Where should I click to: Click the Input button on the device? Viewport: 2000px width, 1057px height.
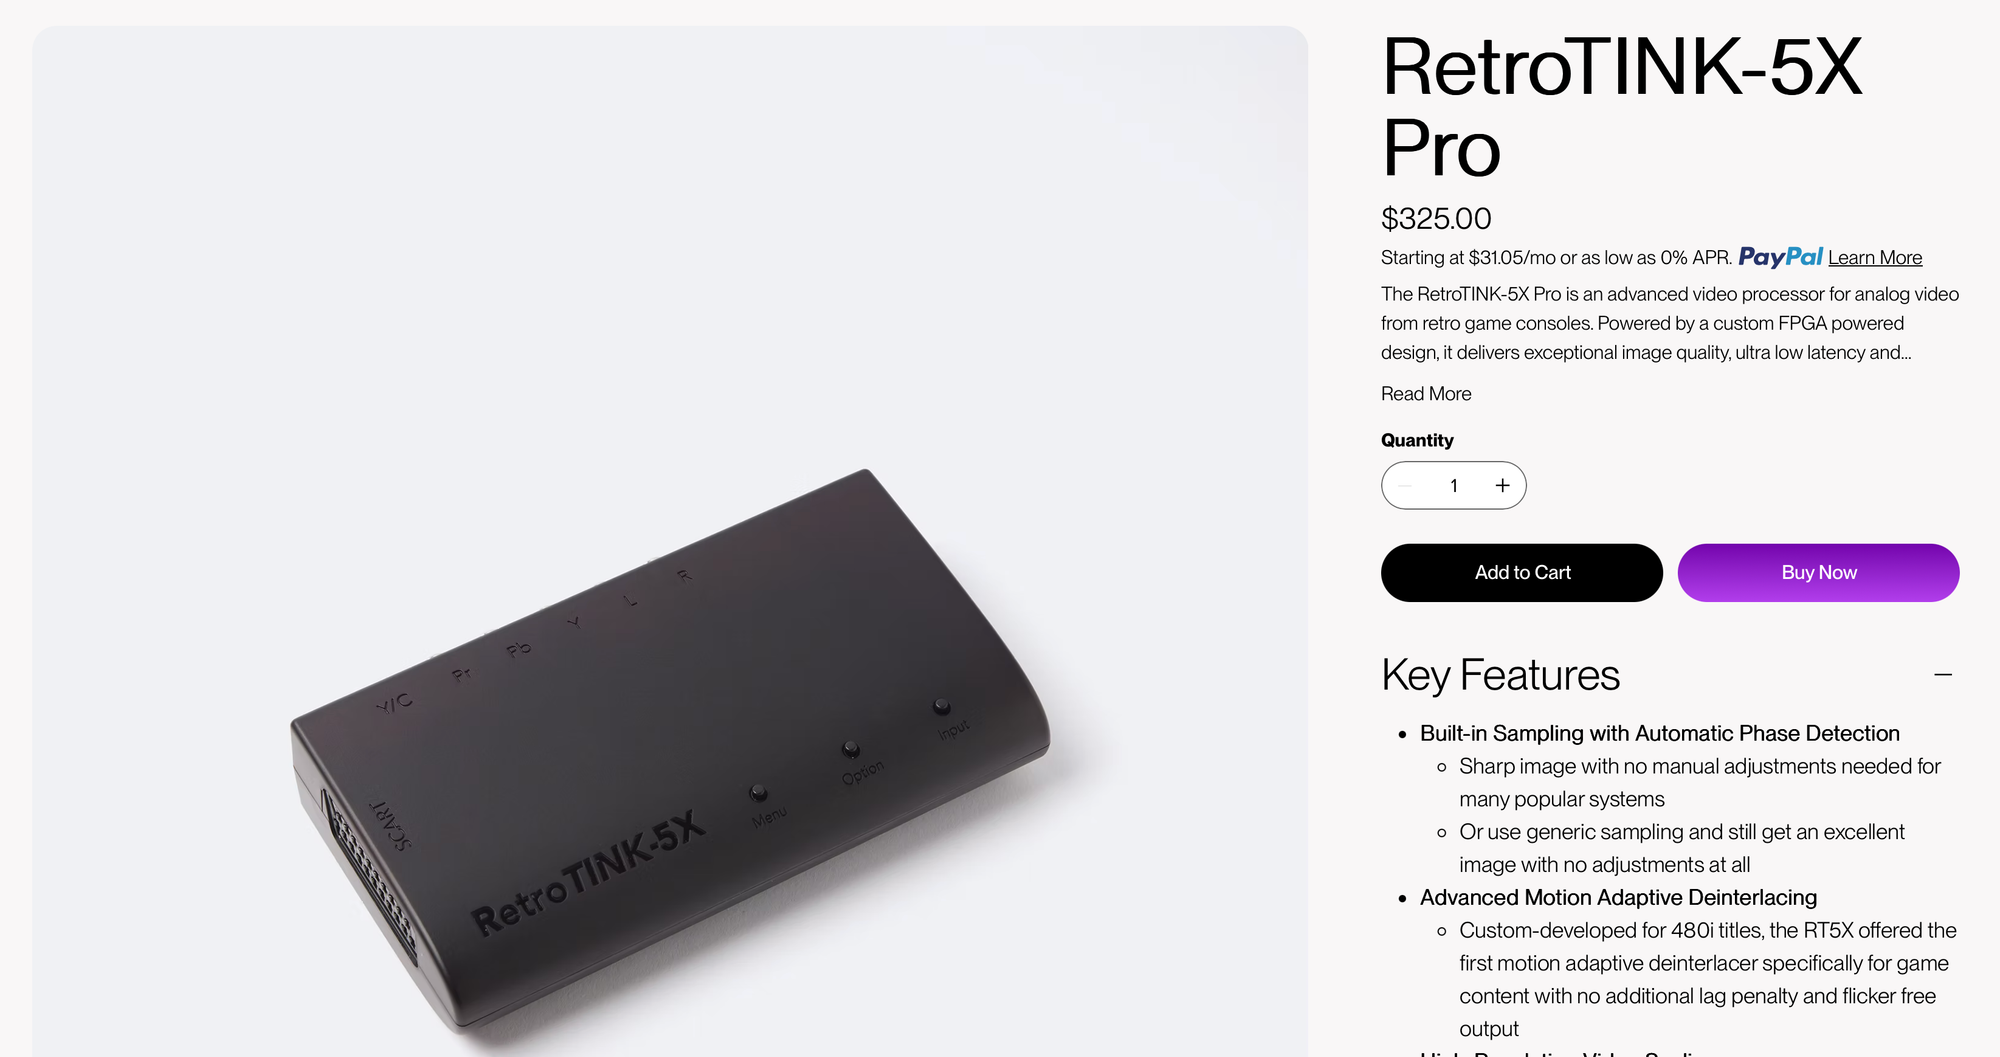pyautogui.click(x=941, y=706)
